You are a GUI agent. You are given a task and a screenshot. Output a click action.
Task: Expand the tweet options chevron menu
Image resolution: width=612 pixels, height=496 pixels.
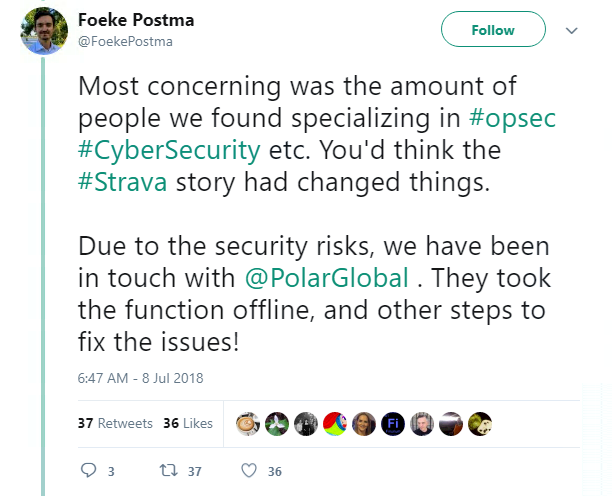(x=571, y=30)
